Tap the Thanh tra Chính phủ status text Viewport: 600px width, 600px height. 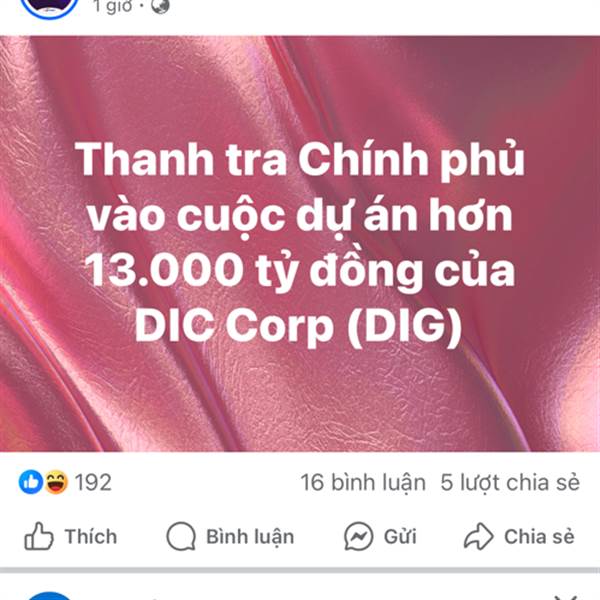point(300,243)
